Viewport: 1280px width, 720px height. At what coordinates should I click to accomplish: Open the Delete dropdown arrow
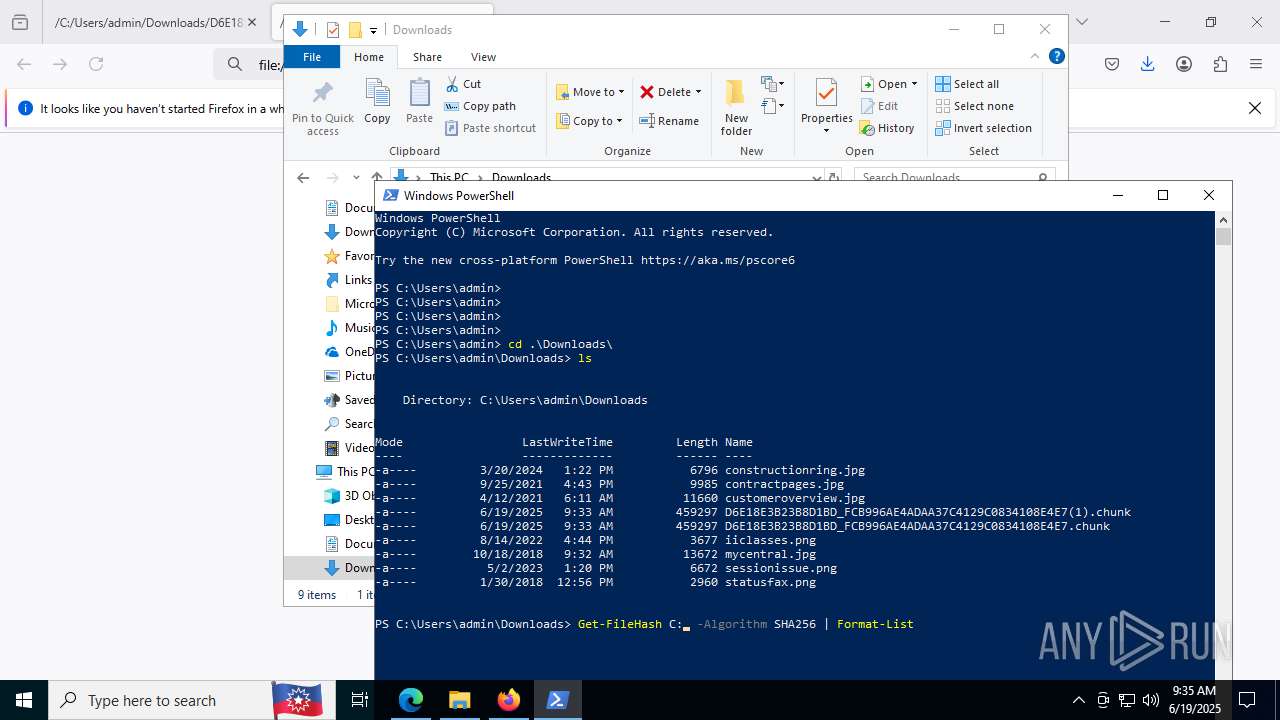coord(698,92)
